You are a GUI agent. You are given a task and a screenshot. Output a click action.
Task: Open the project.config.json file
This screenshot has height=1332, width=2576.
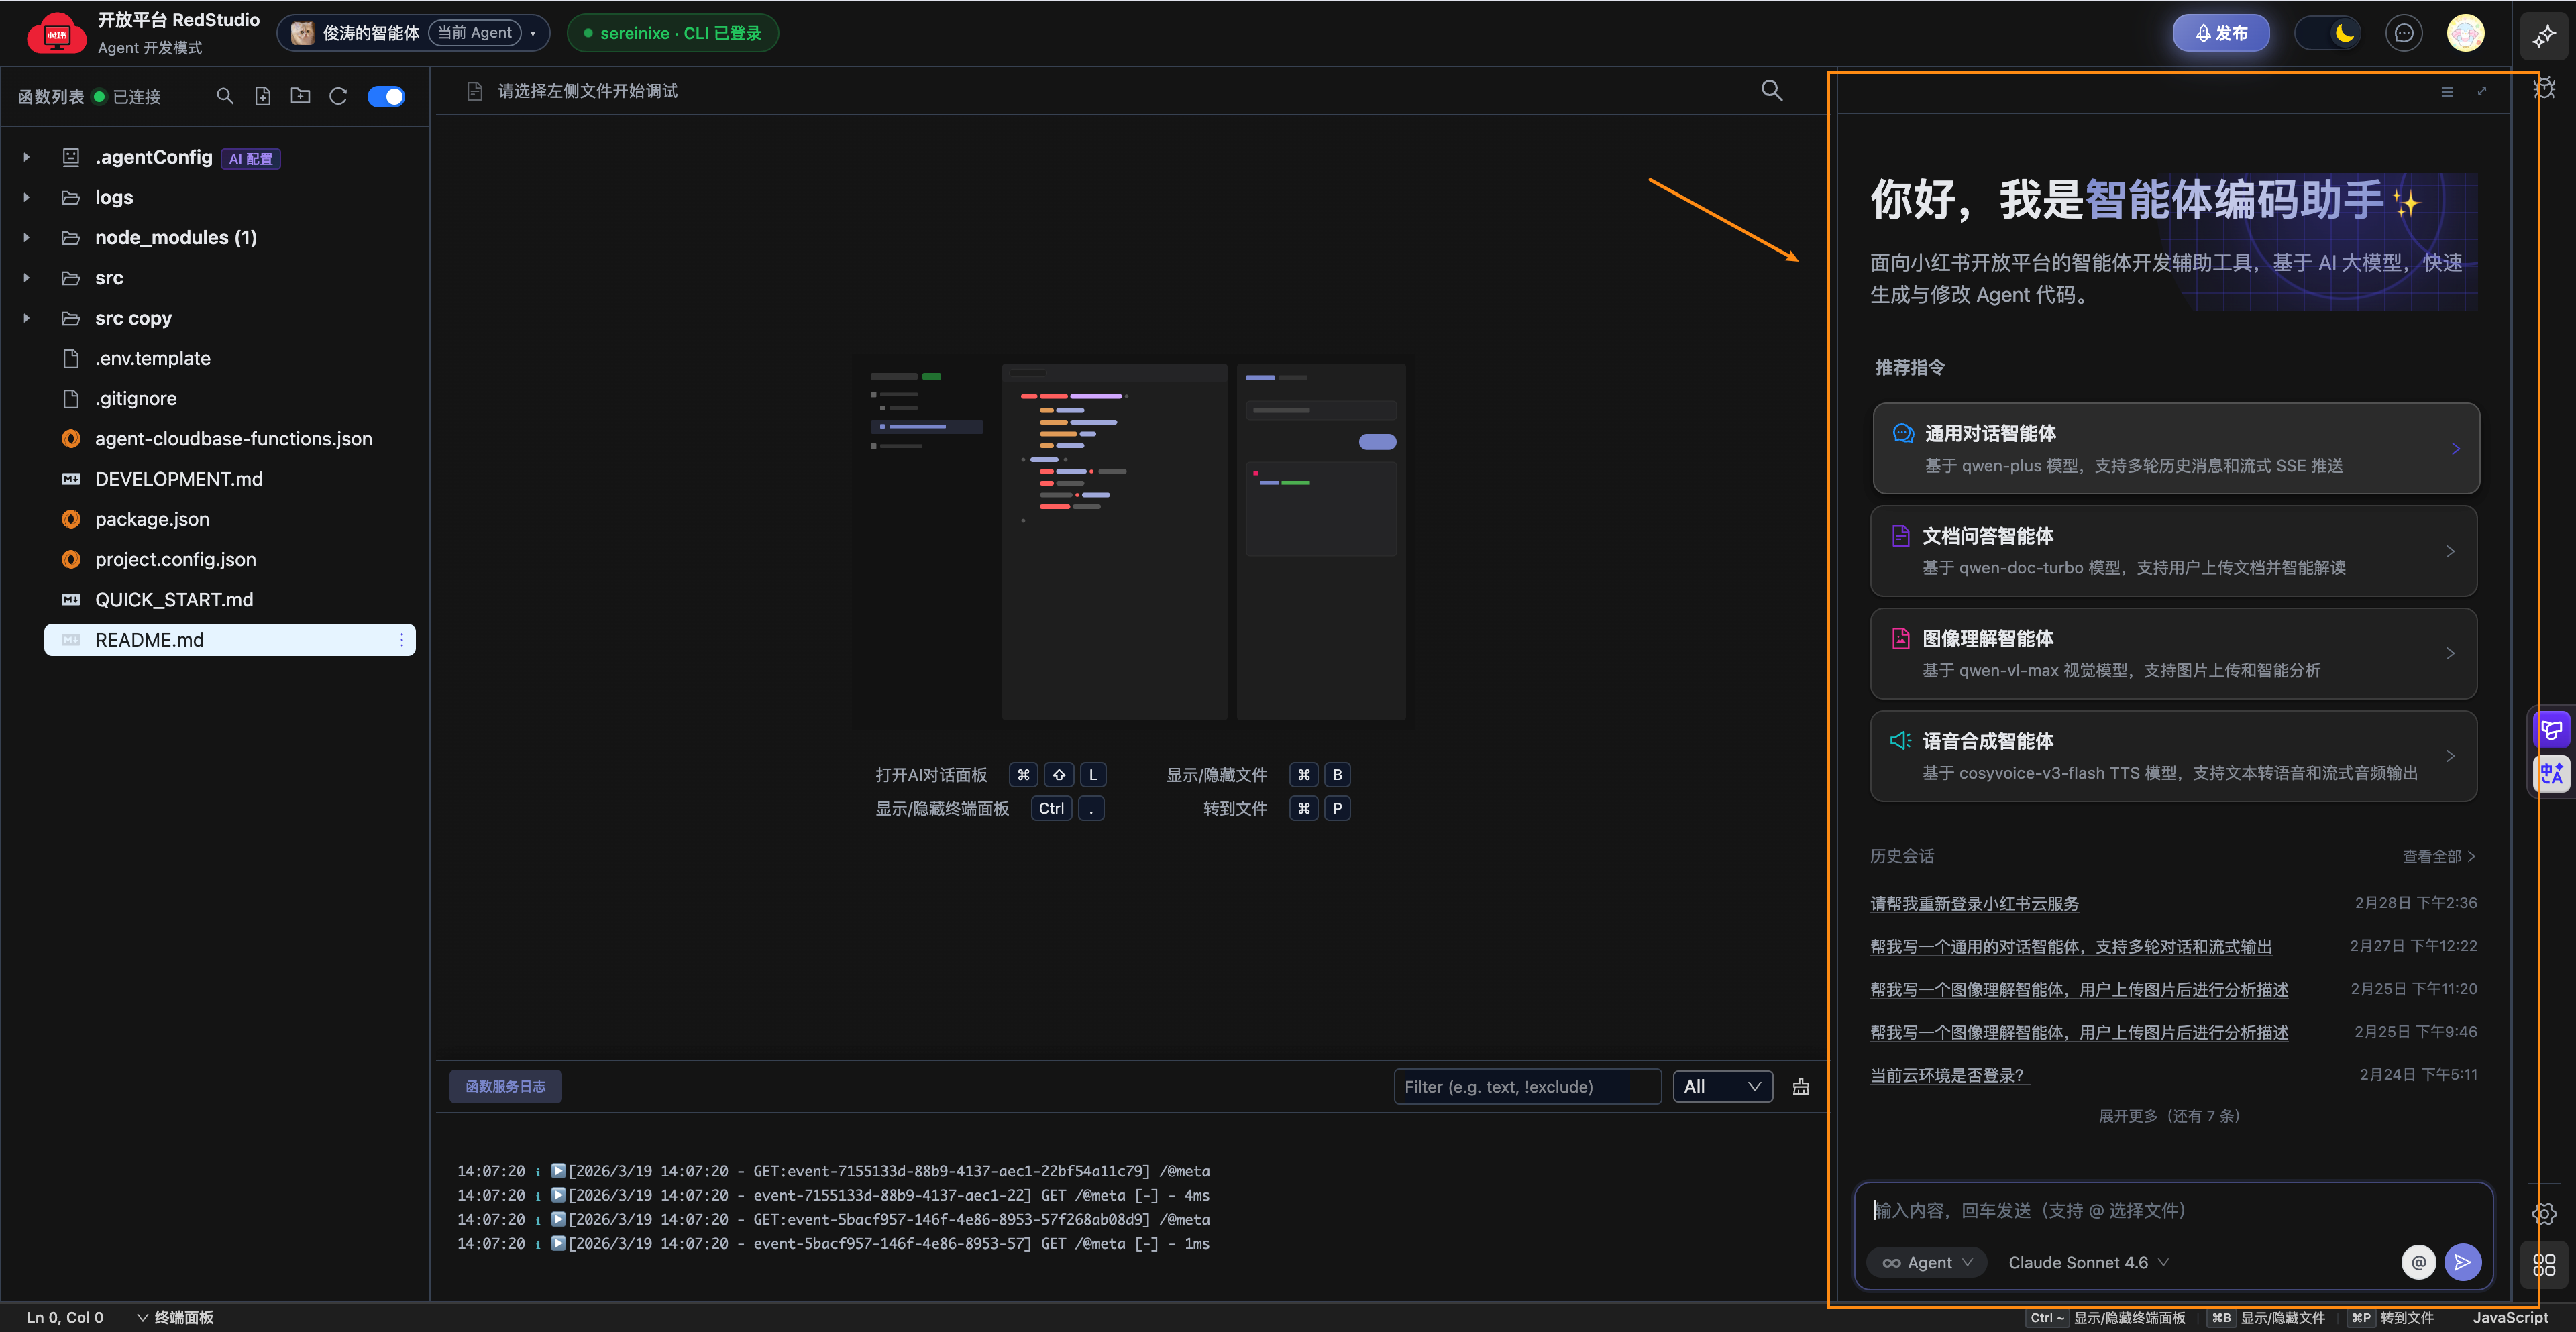point(175,560)
